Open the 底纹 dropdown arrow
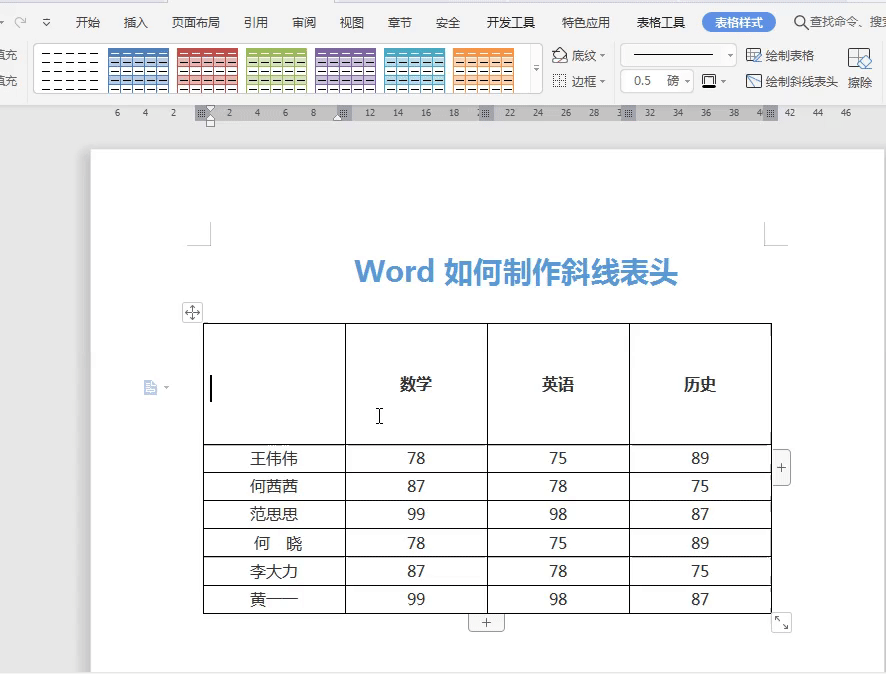Screen dimensions: 886x674 coord(602,55)
